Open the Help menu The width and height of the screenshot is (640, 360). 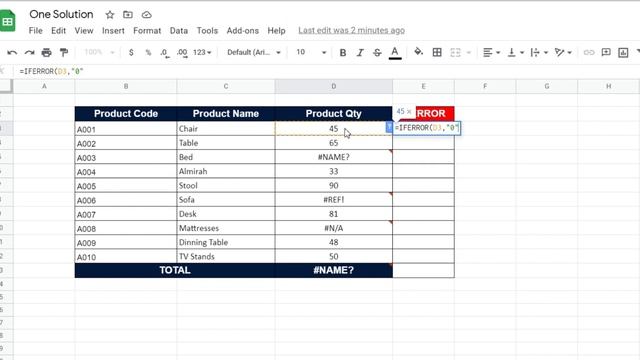pos(276,31)
